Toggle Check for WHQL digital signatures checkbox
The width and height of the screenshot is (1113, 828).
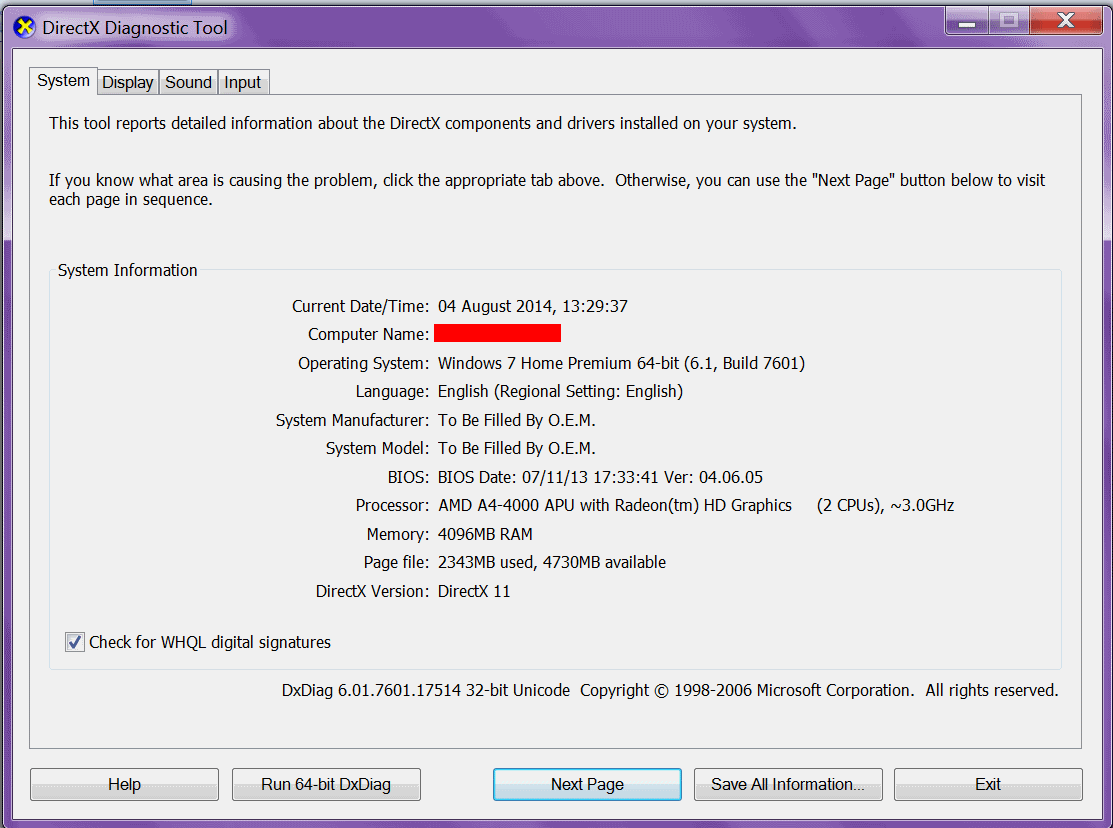tap(75, 642)
